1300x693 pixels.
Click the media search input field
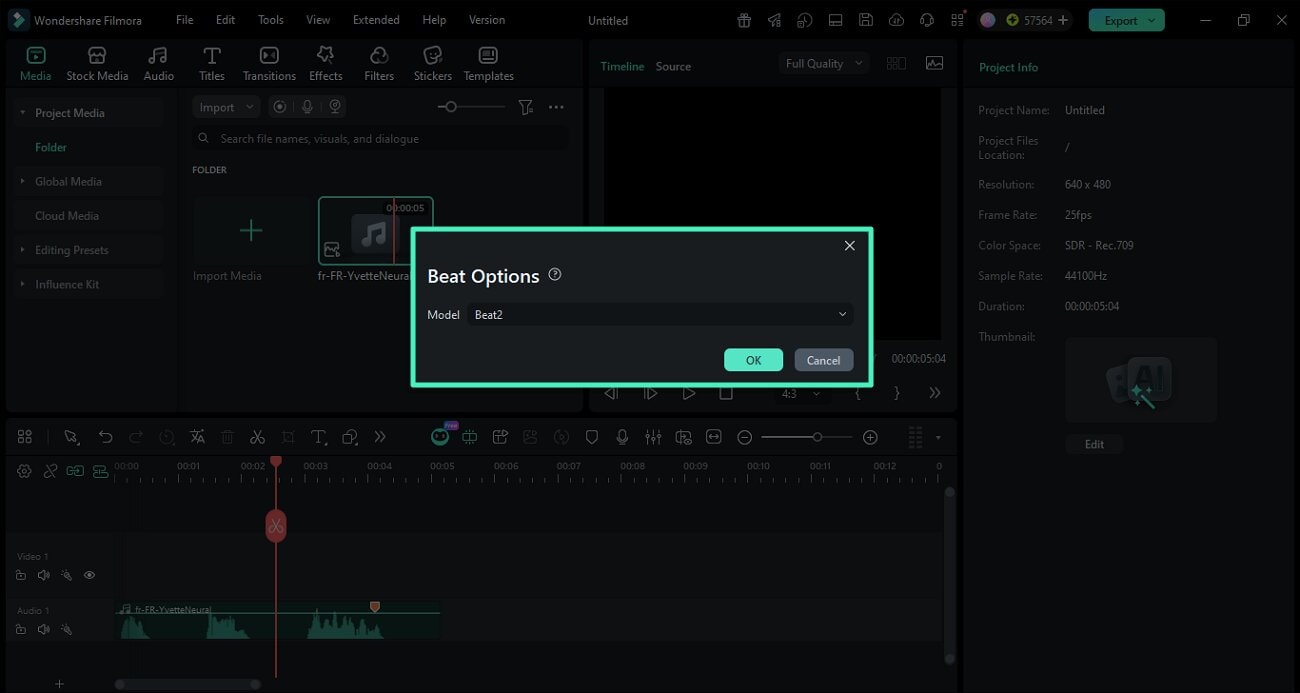click(381, 139)
